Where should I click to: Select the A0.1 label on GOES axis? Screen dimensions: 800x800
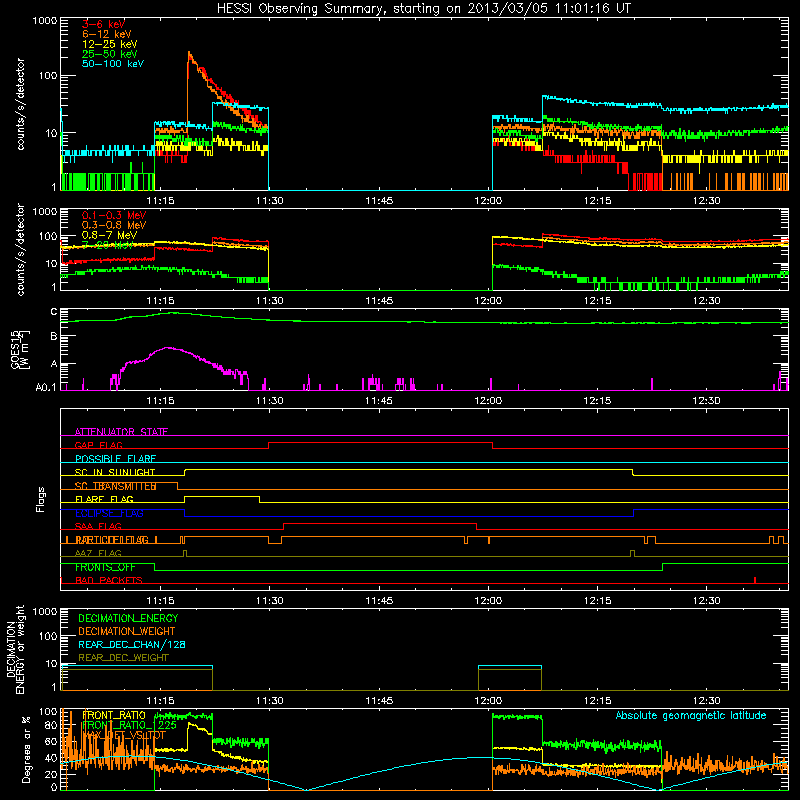pos(46,388)
